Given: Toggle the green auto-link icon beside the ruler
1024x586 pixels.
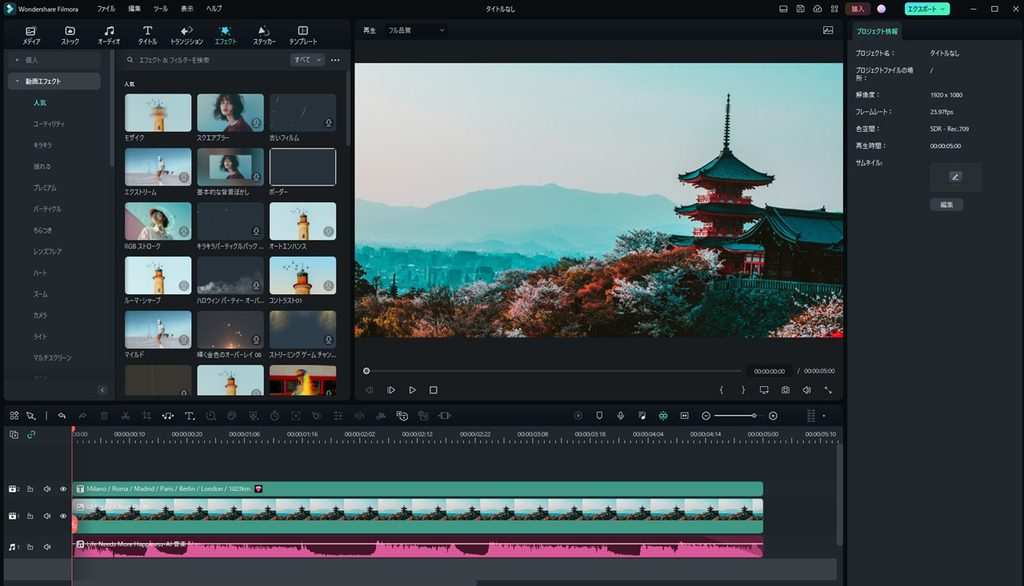Looking at the screenshot, I should click(31, 434).
